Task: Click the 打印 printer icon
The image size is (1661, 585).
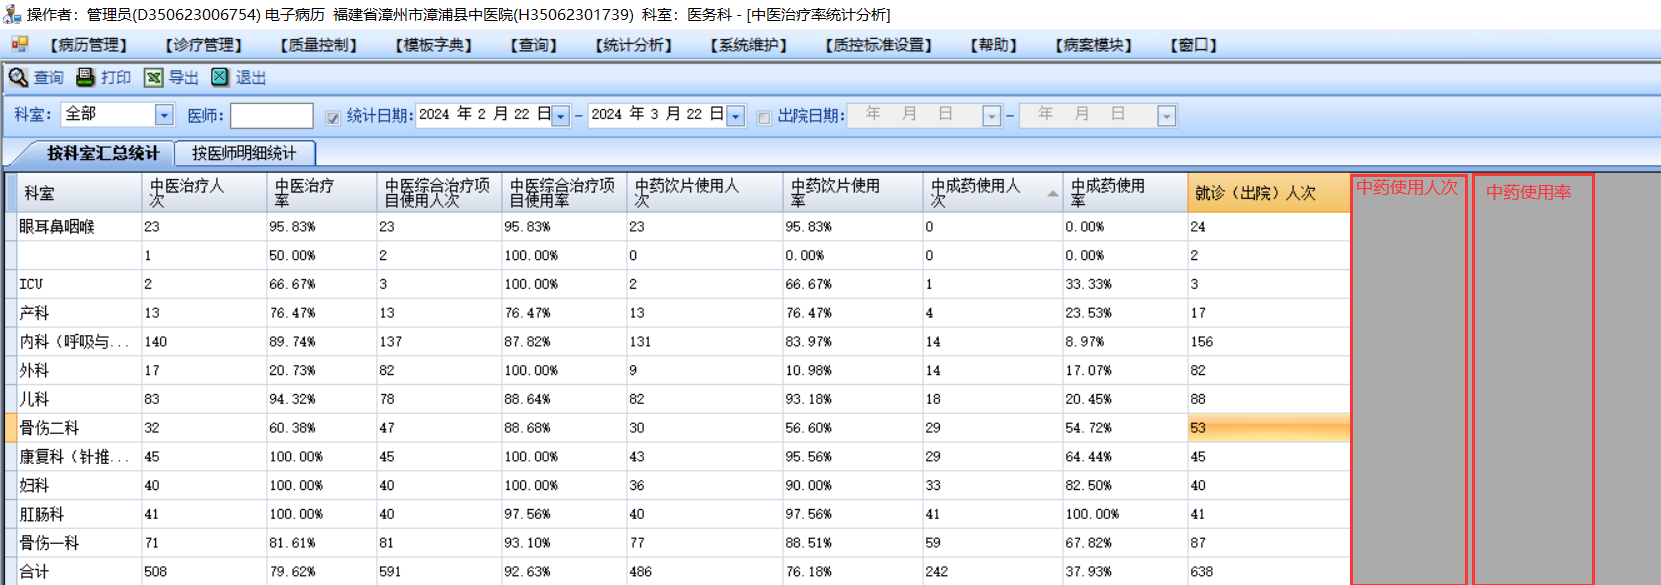Action: 86,77
